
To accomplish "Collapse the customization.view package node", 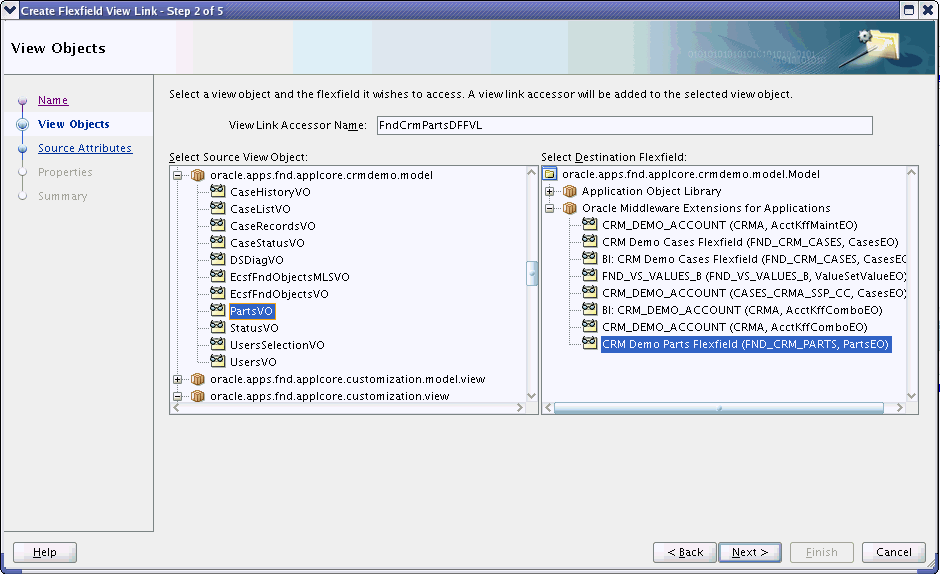I will pos(177,396).
